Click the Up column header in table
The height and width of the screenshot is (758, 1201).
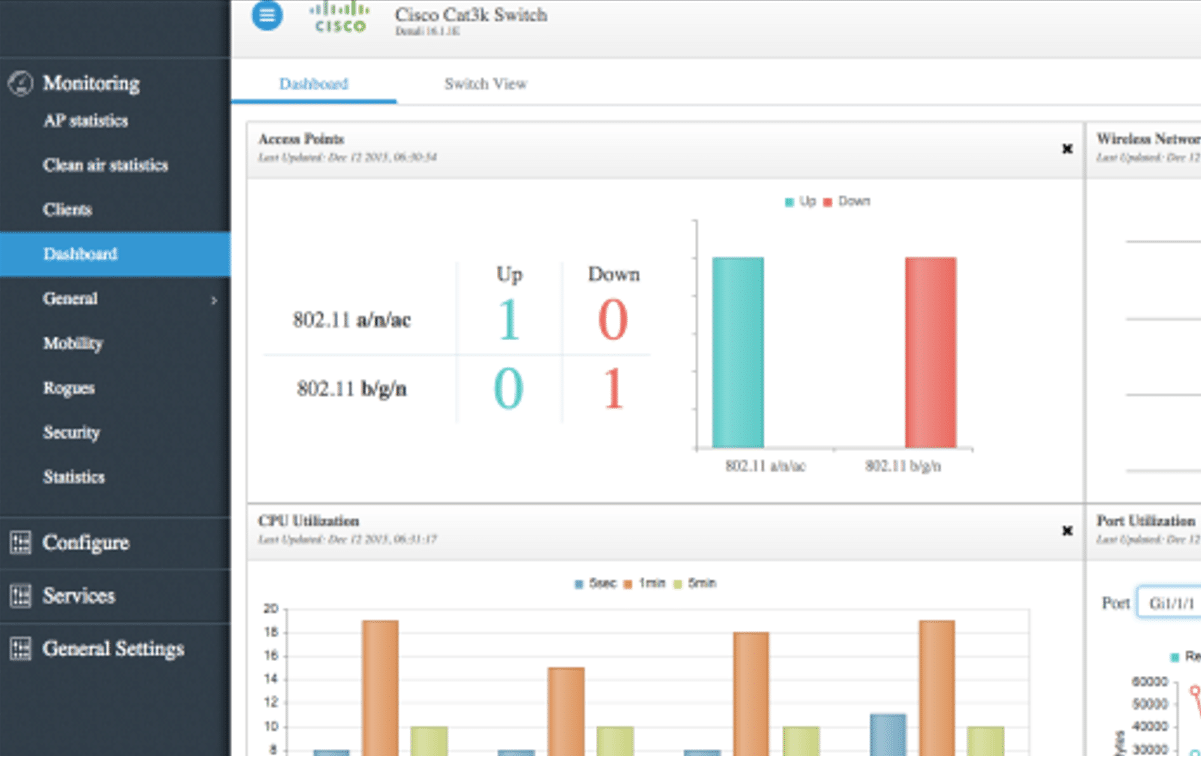click(x=509, y=274)
